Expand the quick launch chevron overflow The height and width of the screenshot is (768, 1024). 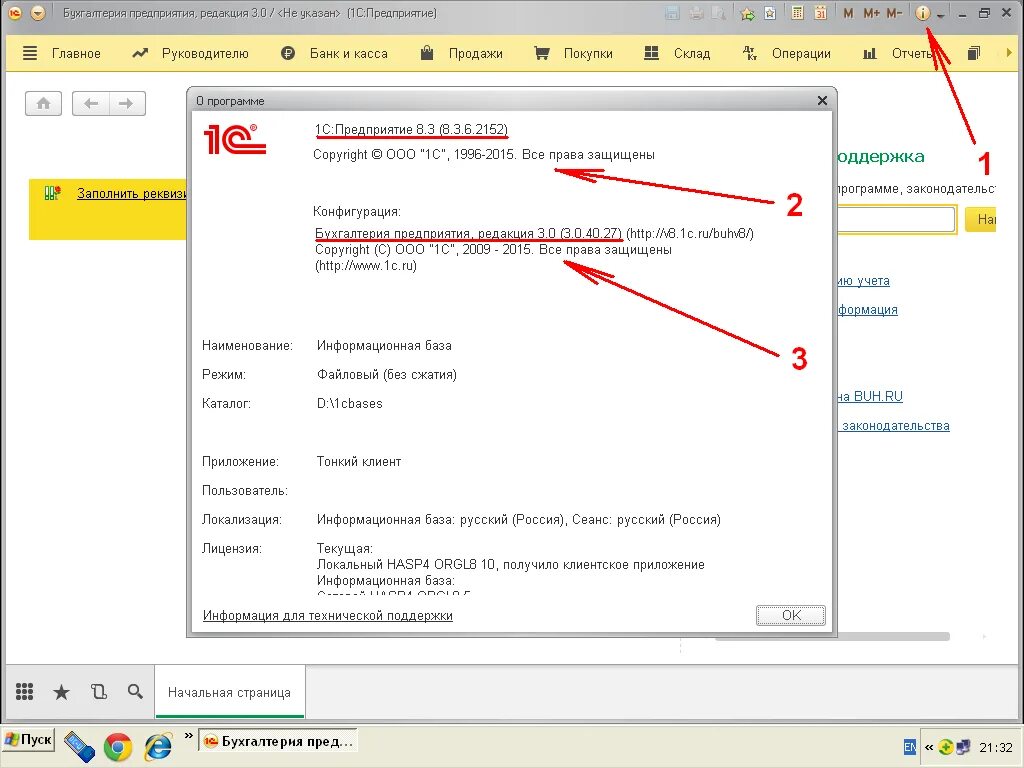coord(189,736)
